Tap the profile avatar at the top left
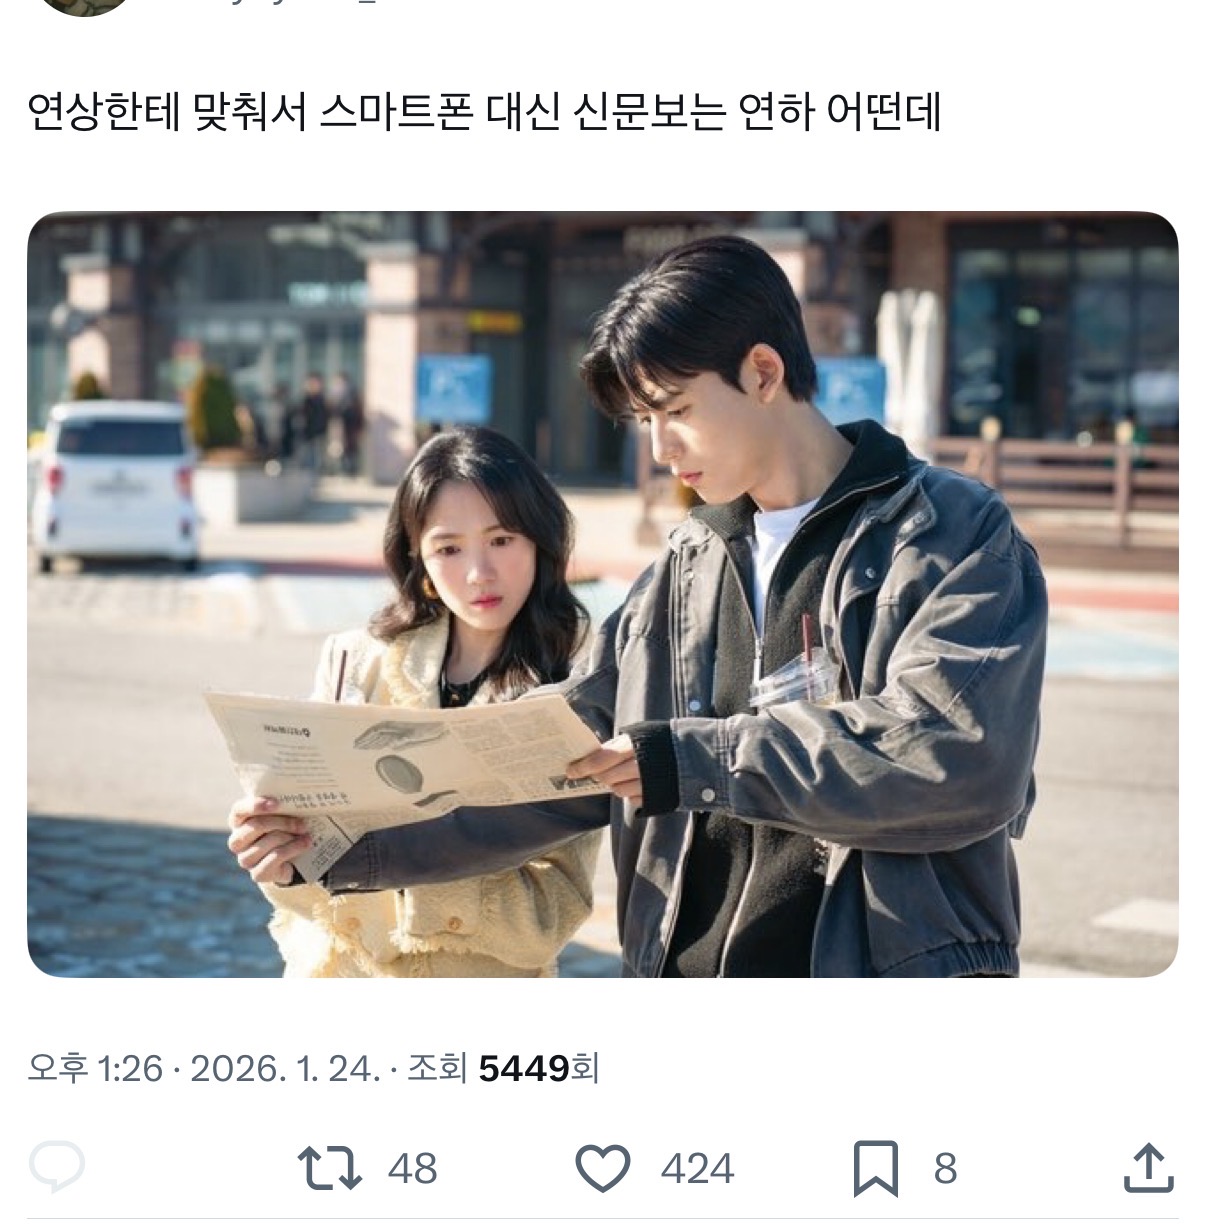This screenshot has width=1206, height=1230. pos(83,6)
